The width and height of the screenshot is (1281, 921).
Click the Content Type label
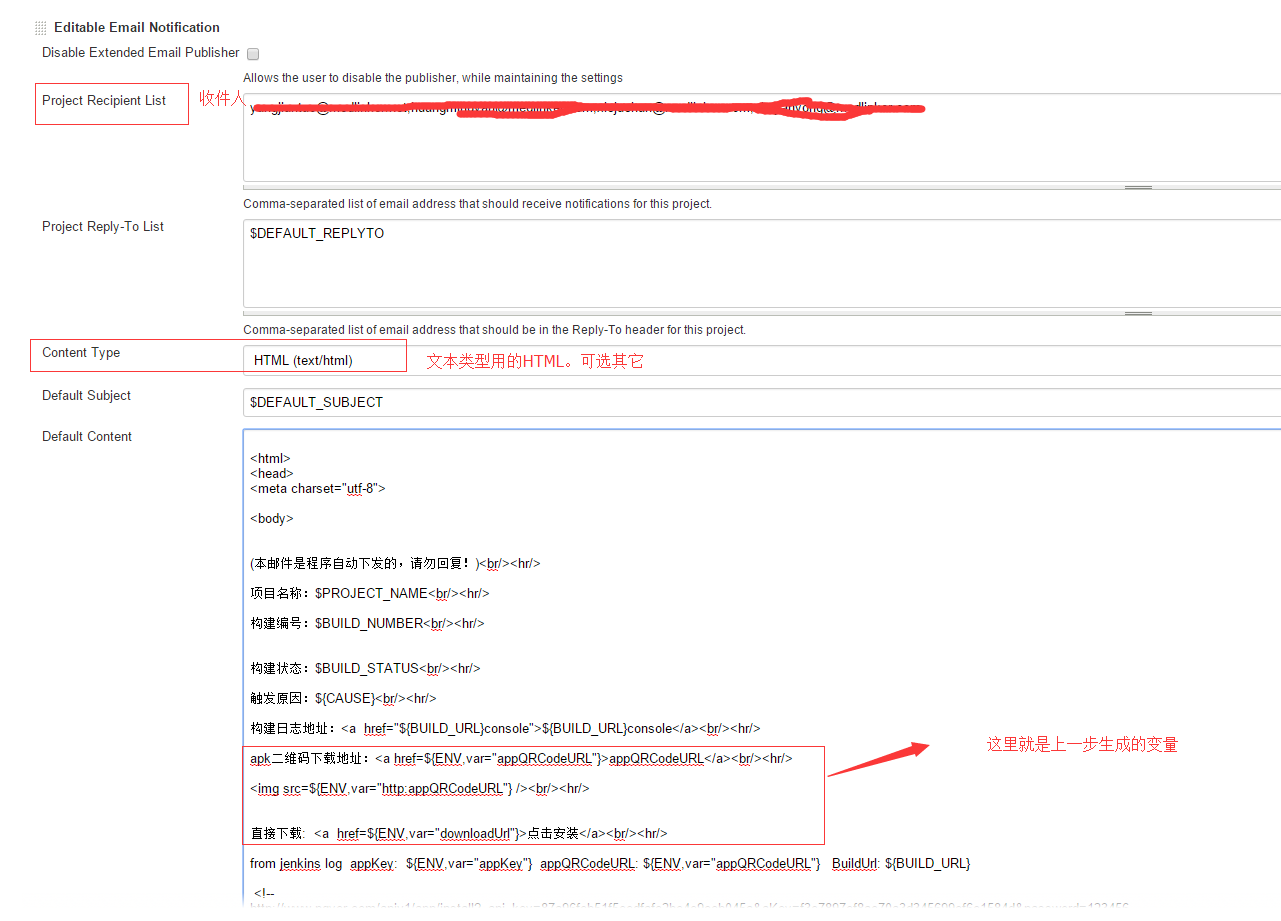81,353
